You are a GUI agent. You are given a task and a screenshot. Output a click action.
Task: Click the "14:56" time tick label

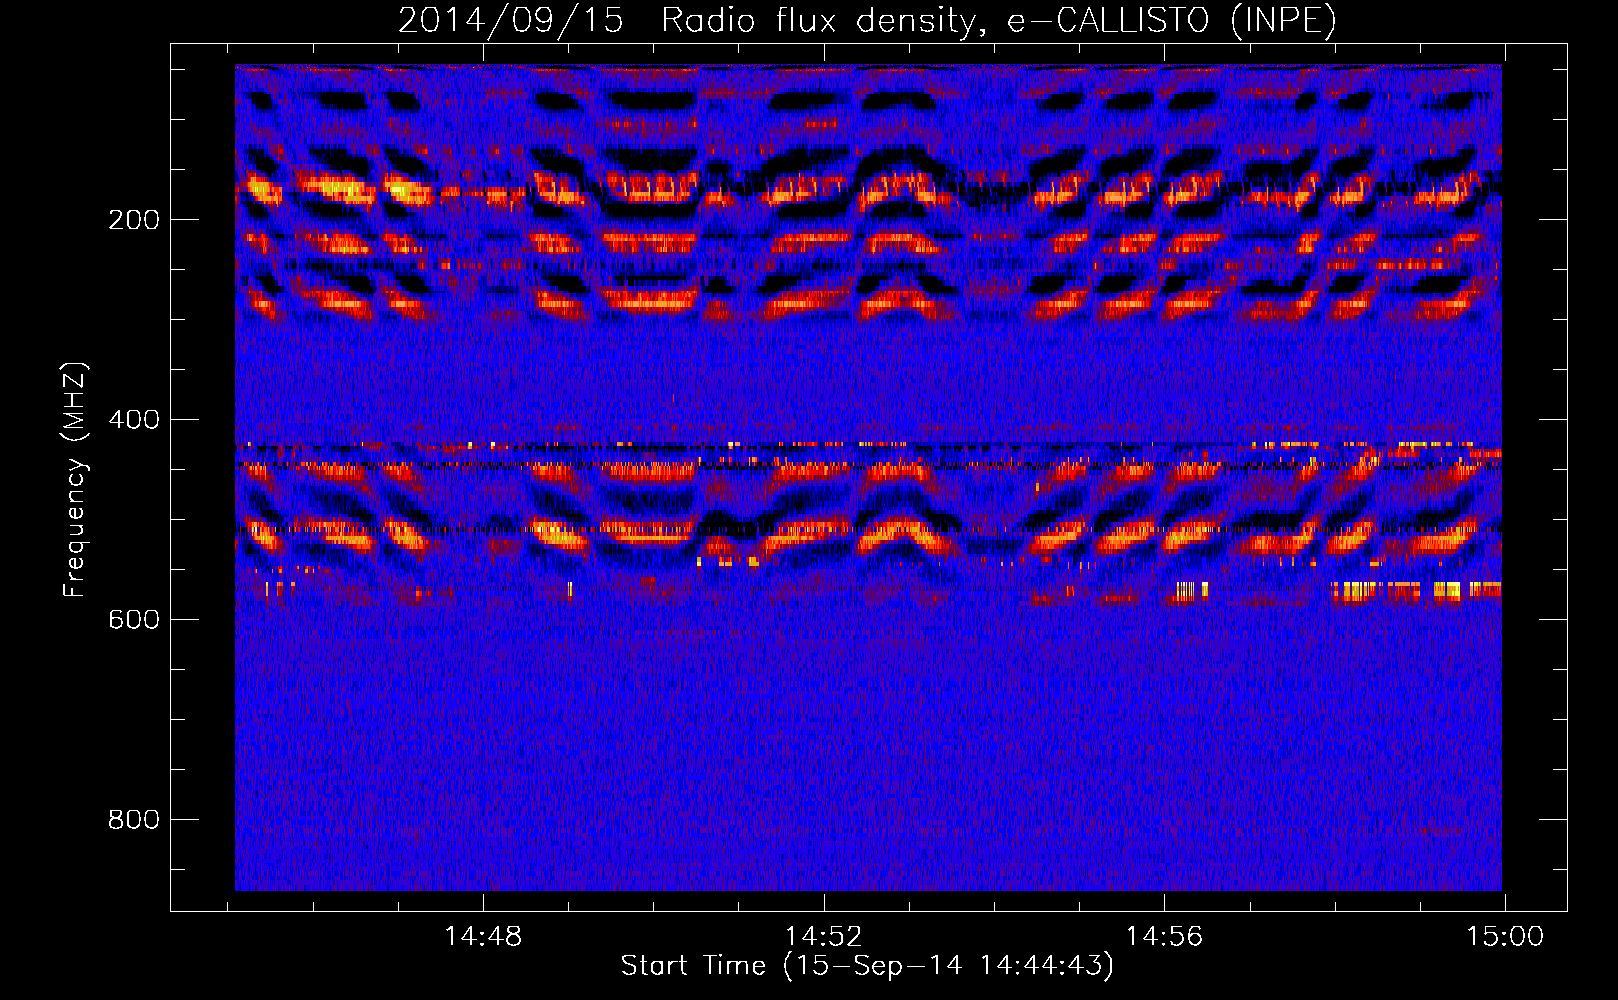1164,937
